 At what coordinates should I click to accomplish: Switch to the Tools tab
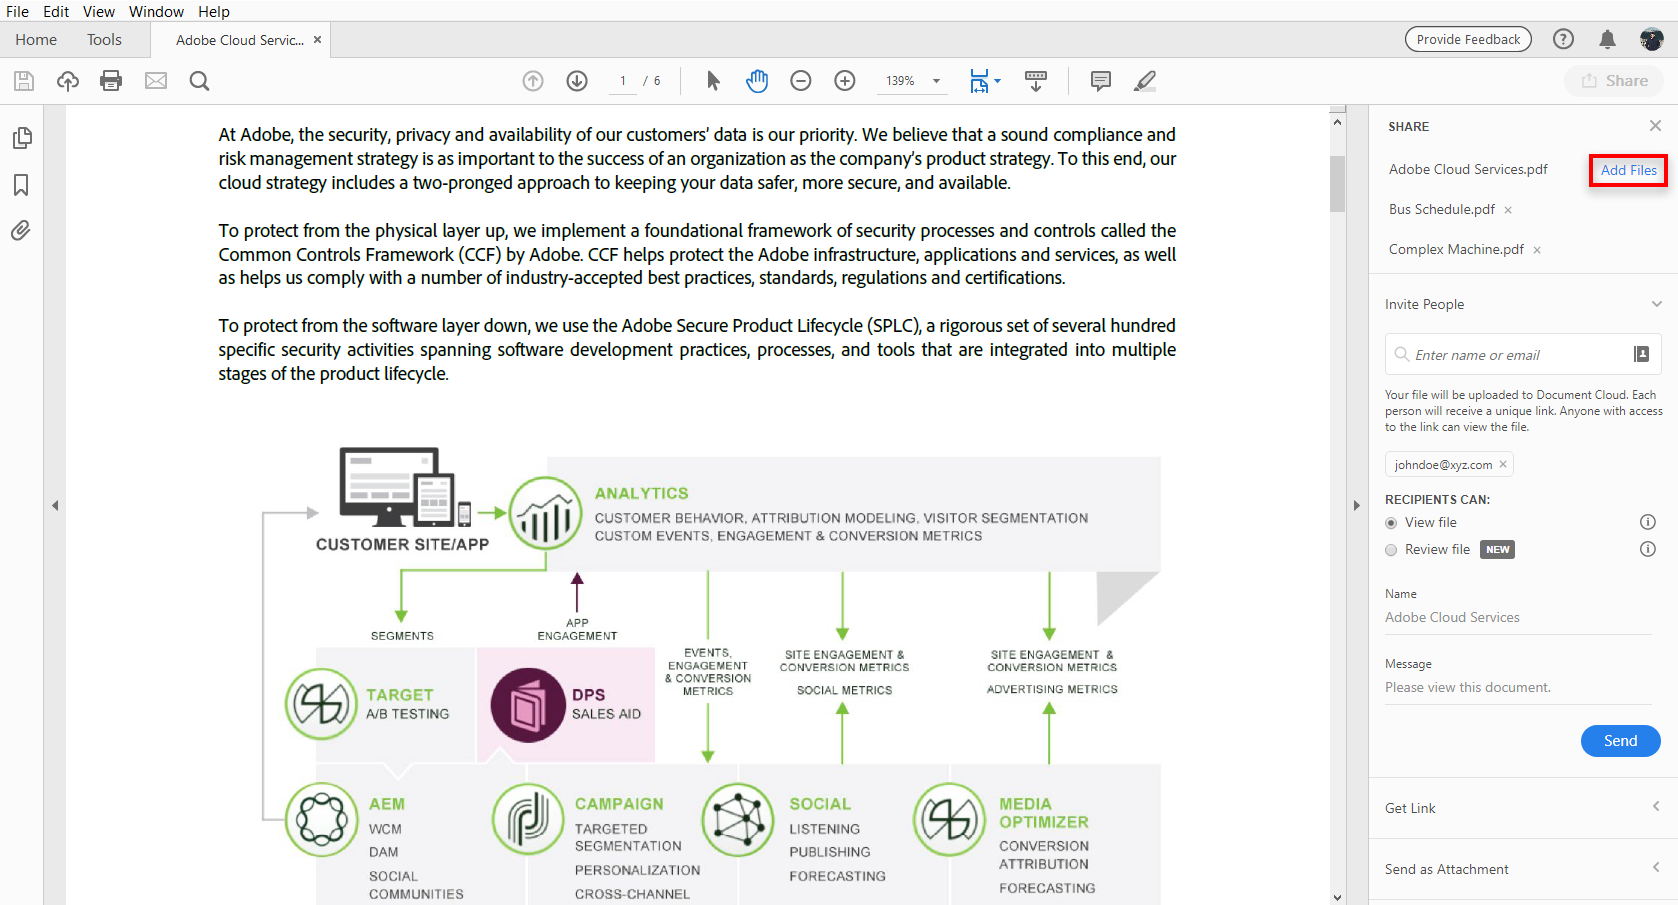[104, 40]
